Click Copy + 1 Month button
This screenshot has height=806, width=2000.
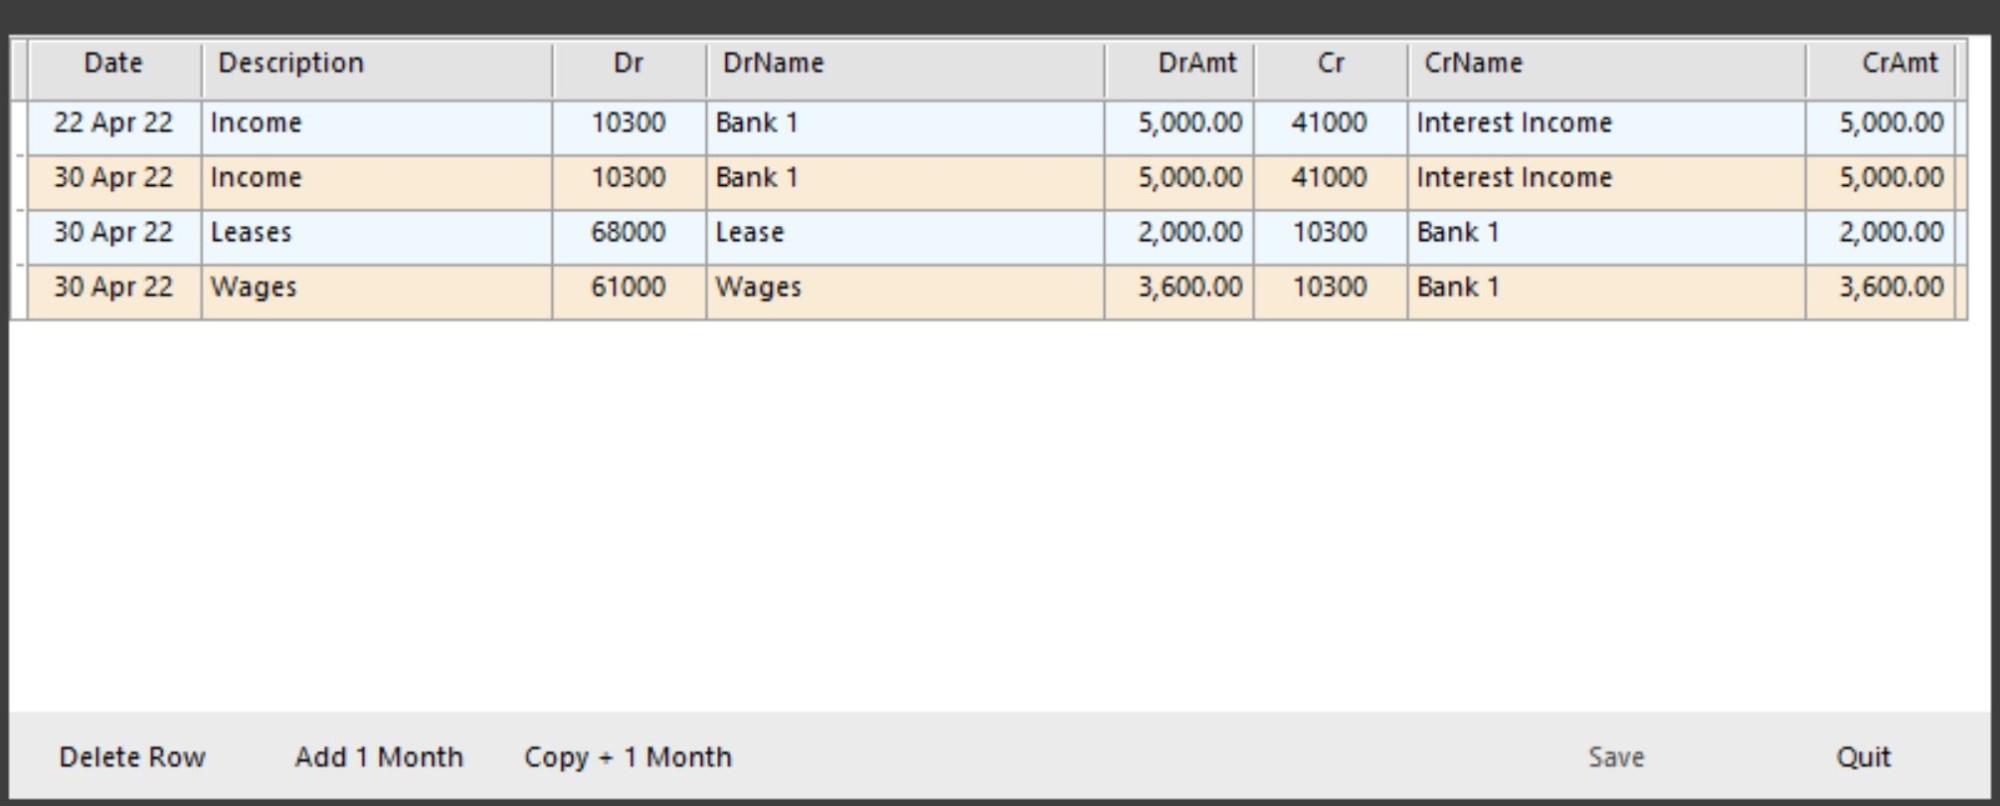click(628, 757)
